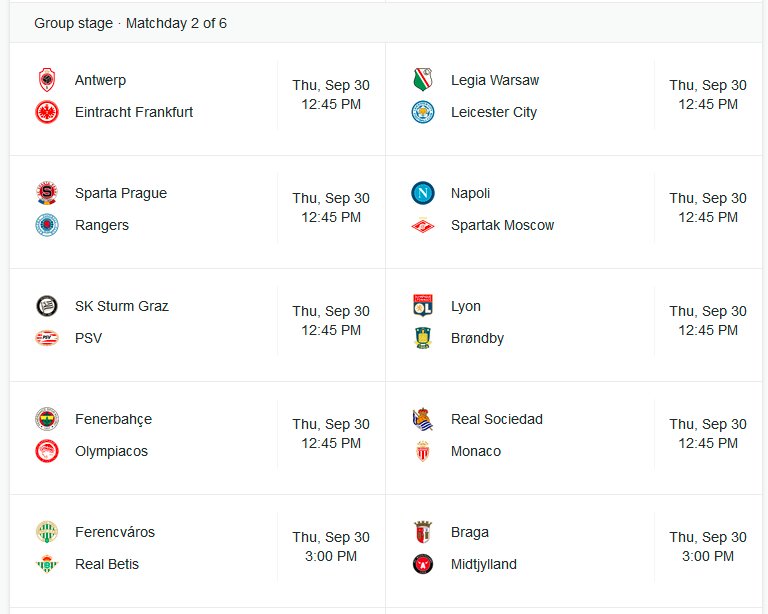Click the PSV logo
The image size is (768, 614).
click(47, 338)
